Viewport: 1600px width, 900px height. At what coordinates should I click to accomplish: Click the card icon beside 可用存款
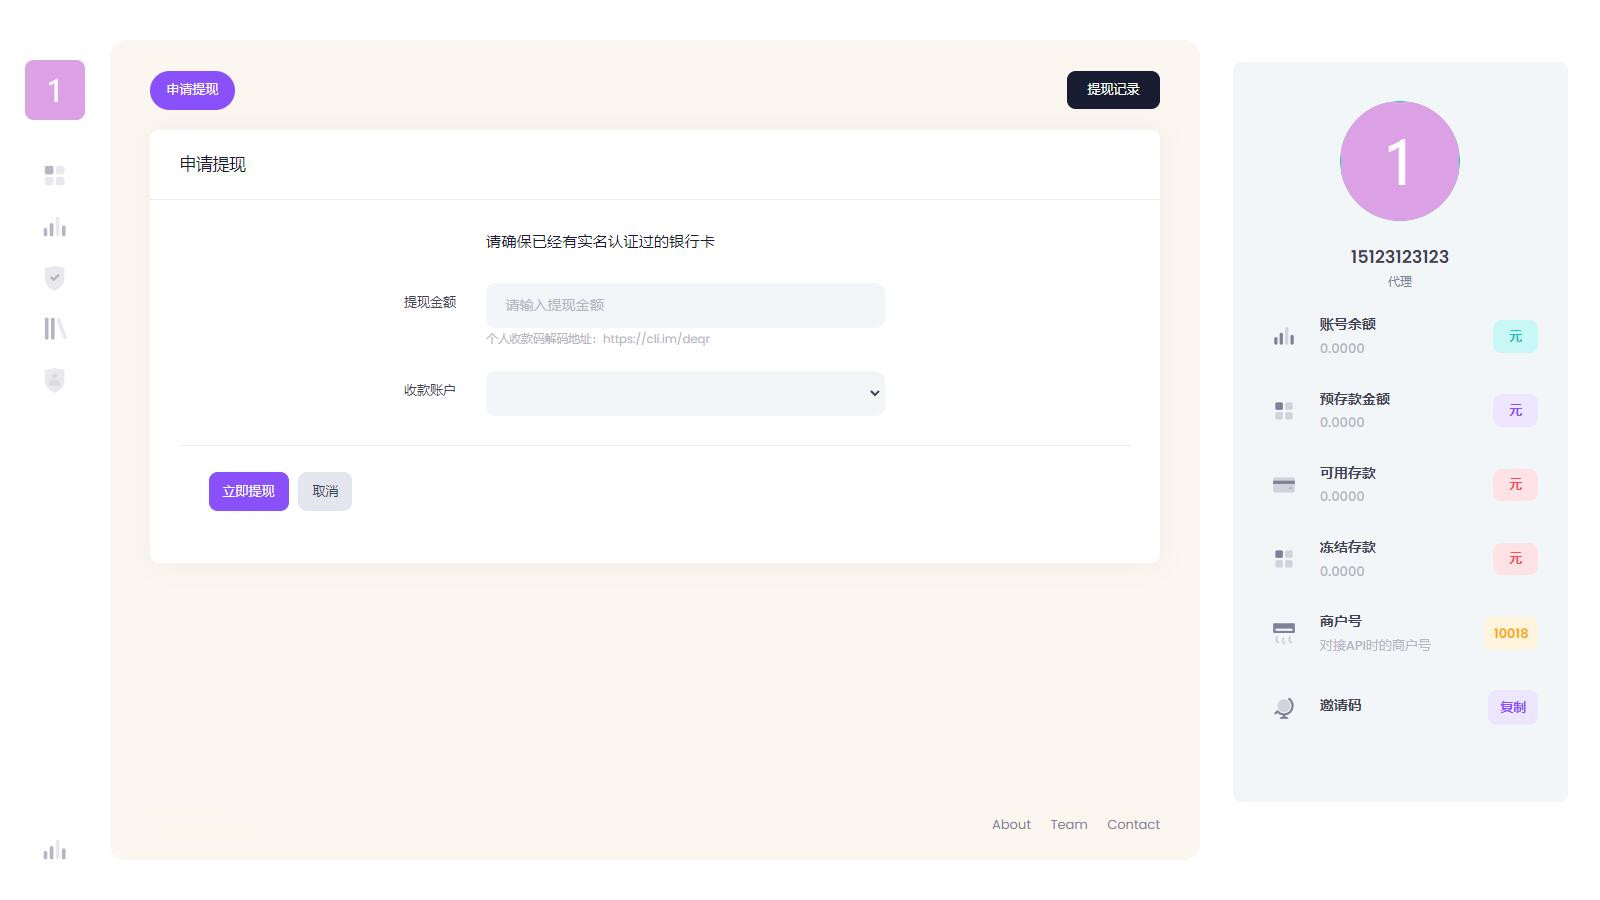pyautogui.click(x=1284, y=485)
